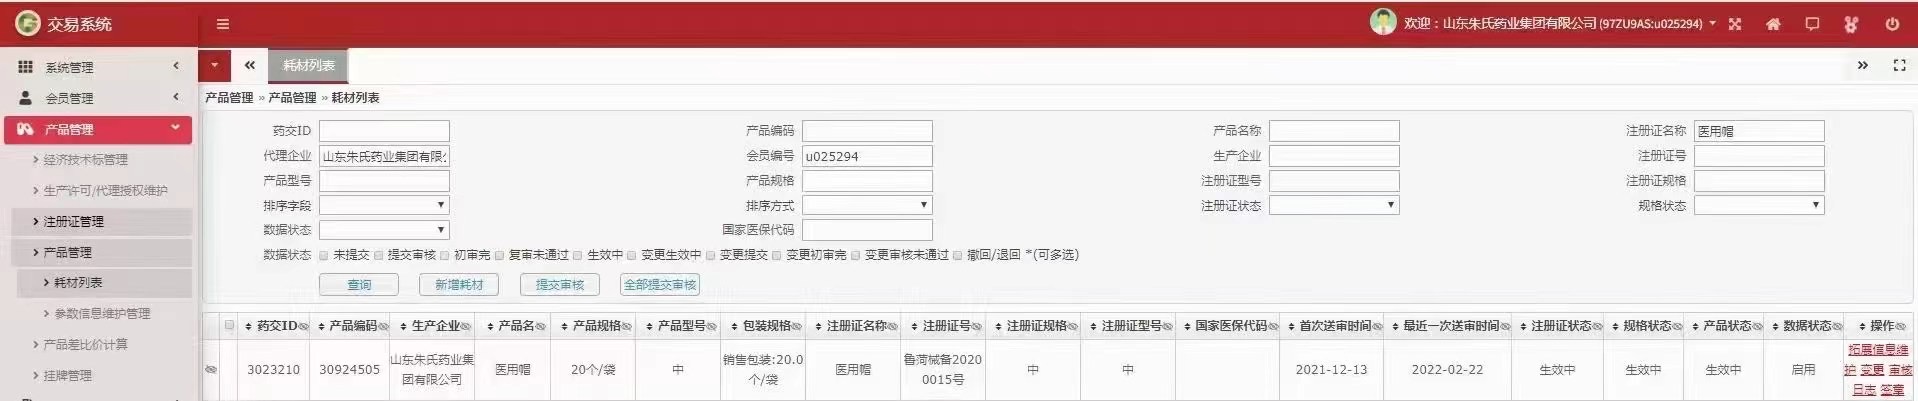Click the double-left arrow tab scroll icon

250,65
